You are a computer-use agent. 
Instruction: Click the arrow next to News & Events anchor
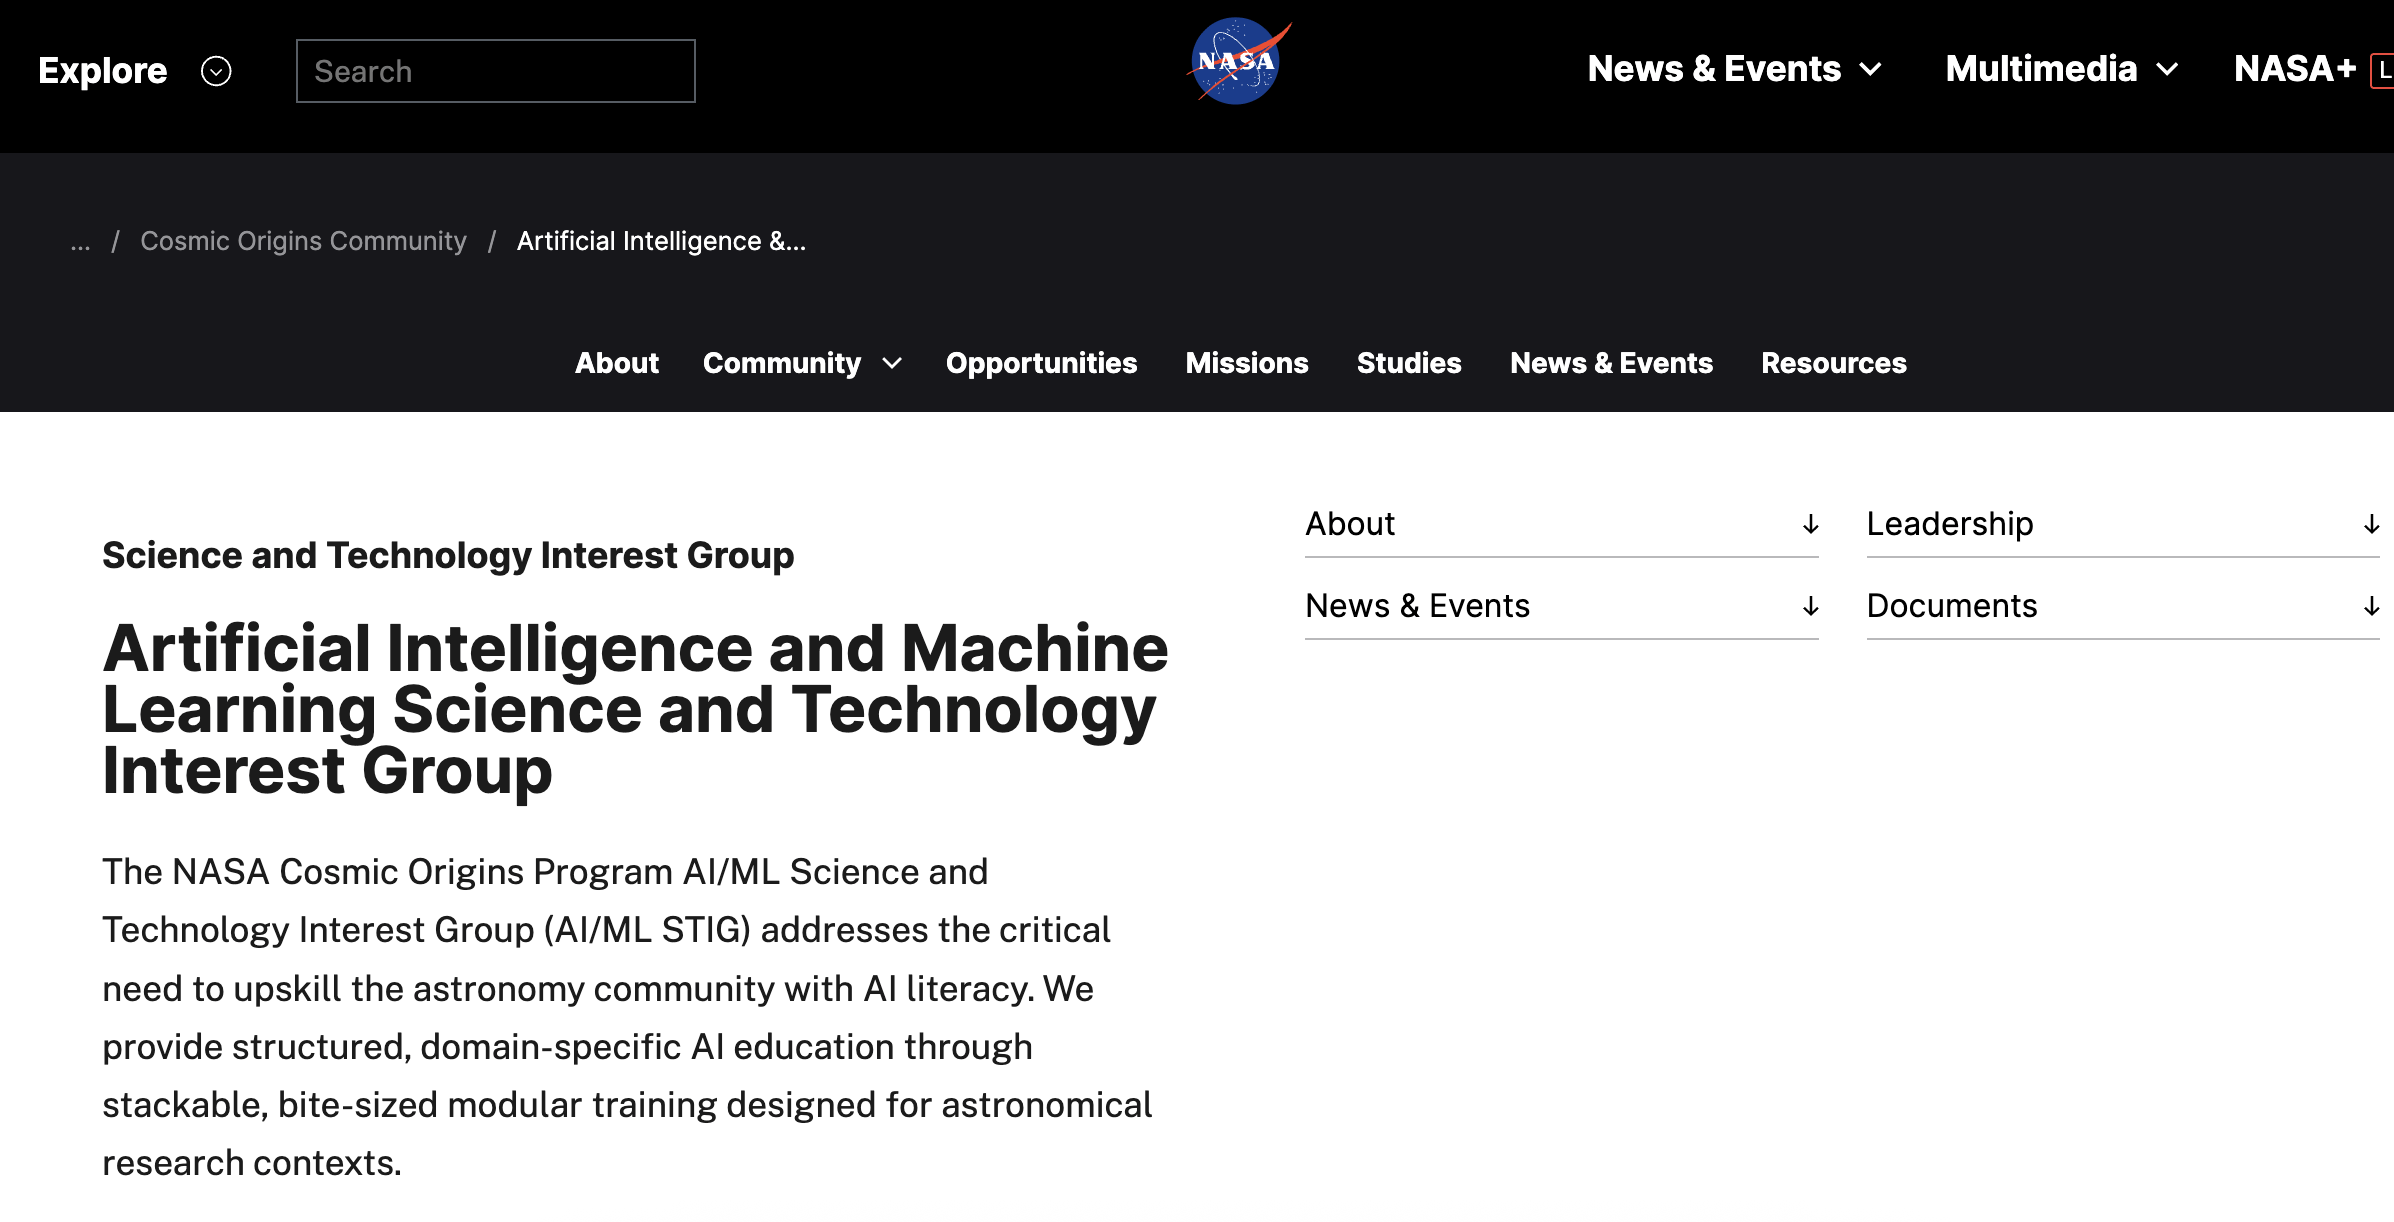point(1810,606)
